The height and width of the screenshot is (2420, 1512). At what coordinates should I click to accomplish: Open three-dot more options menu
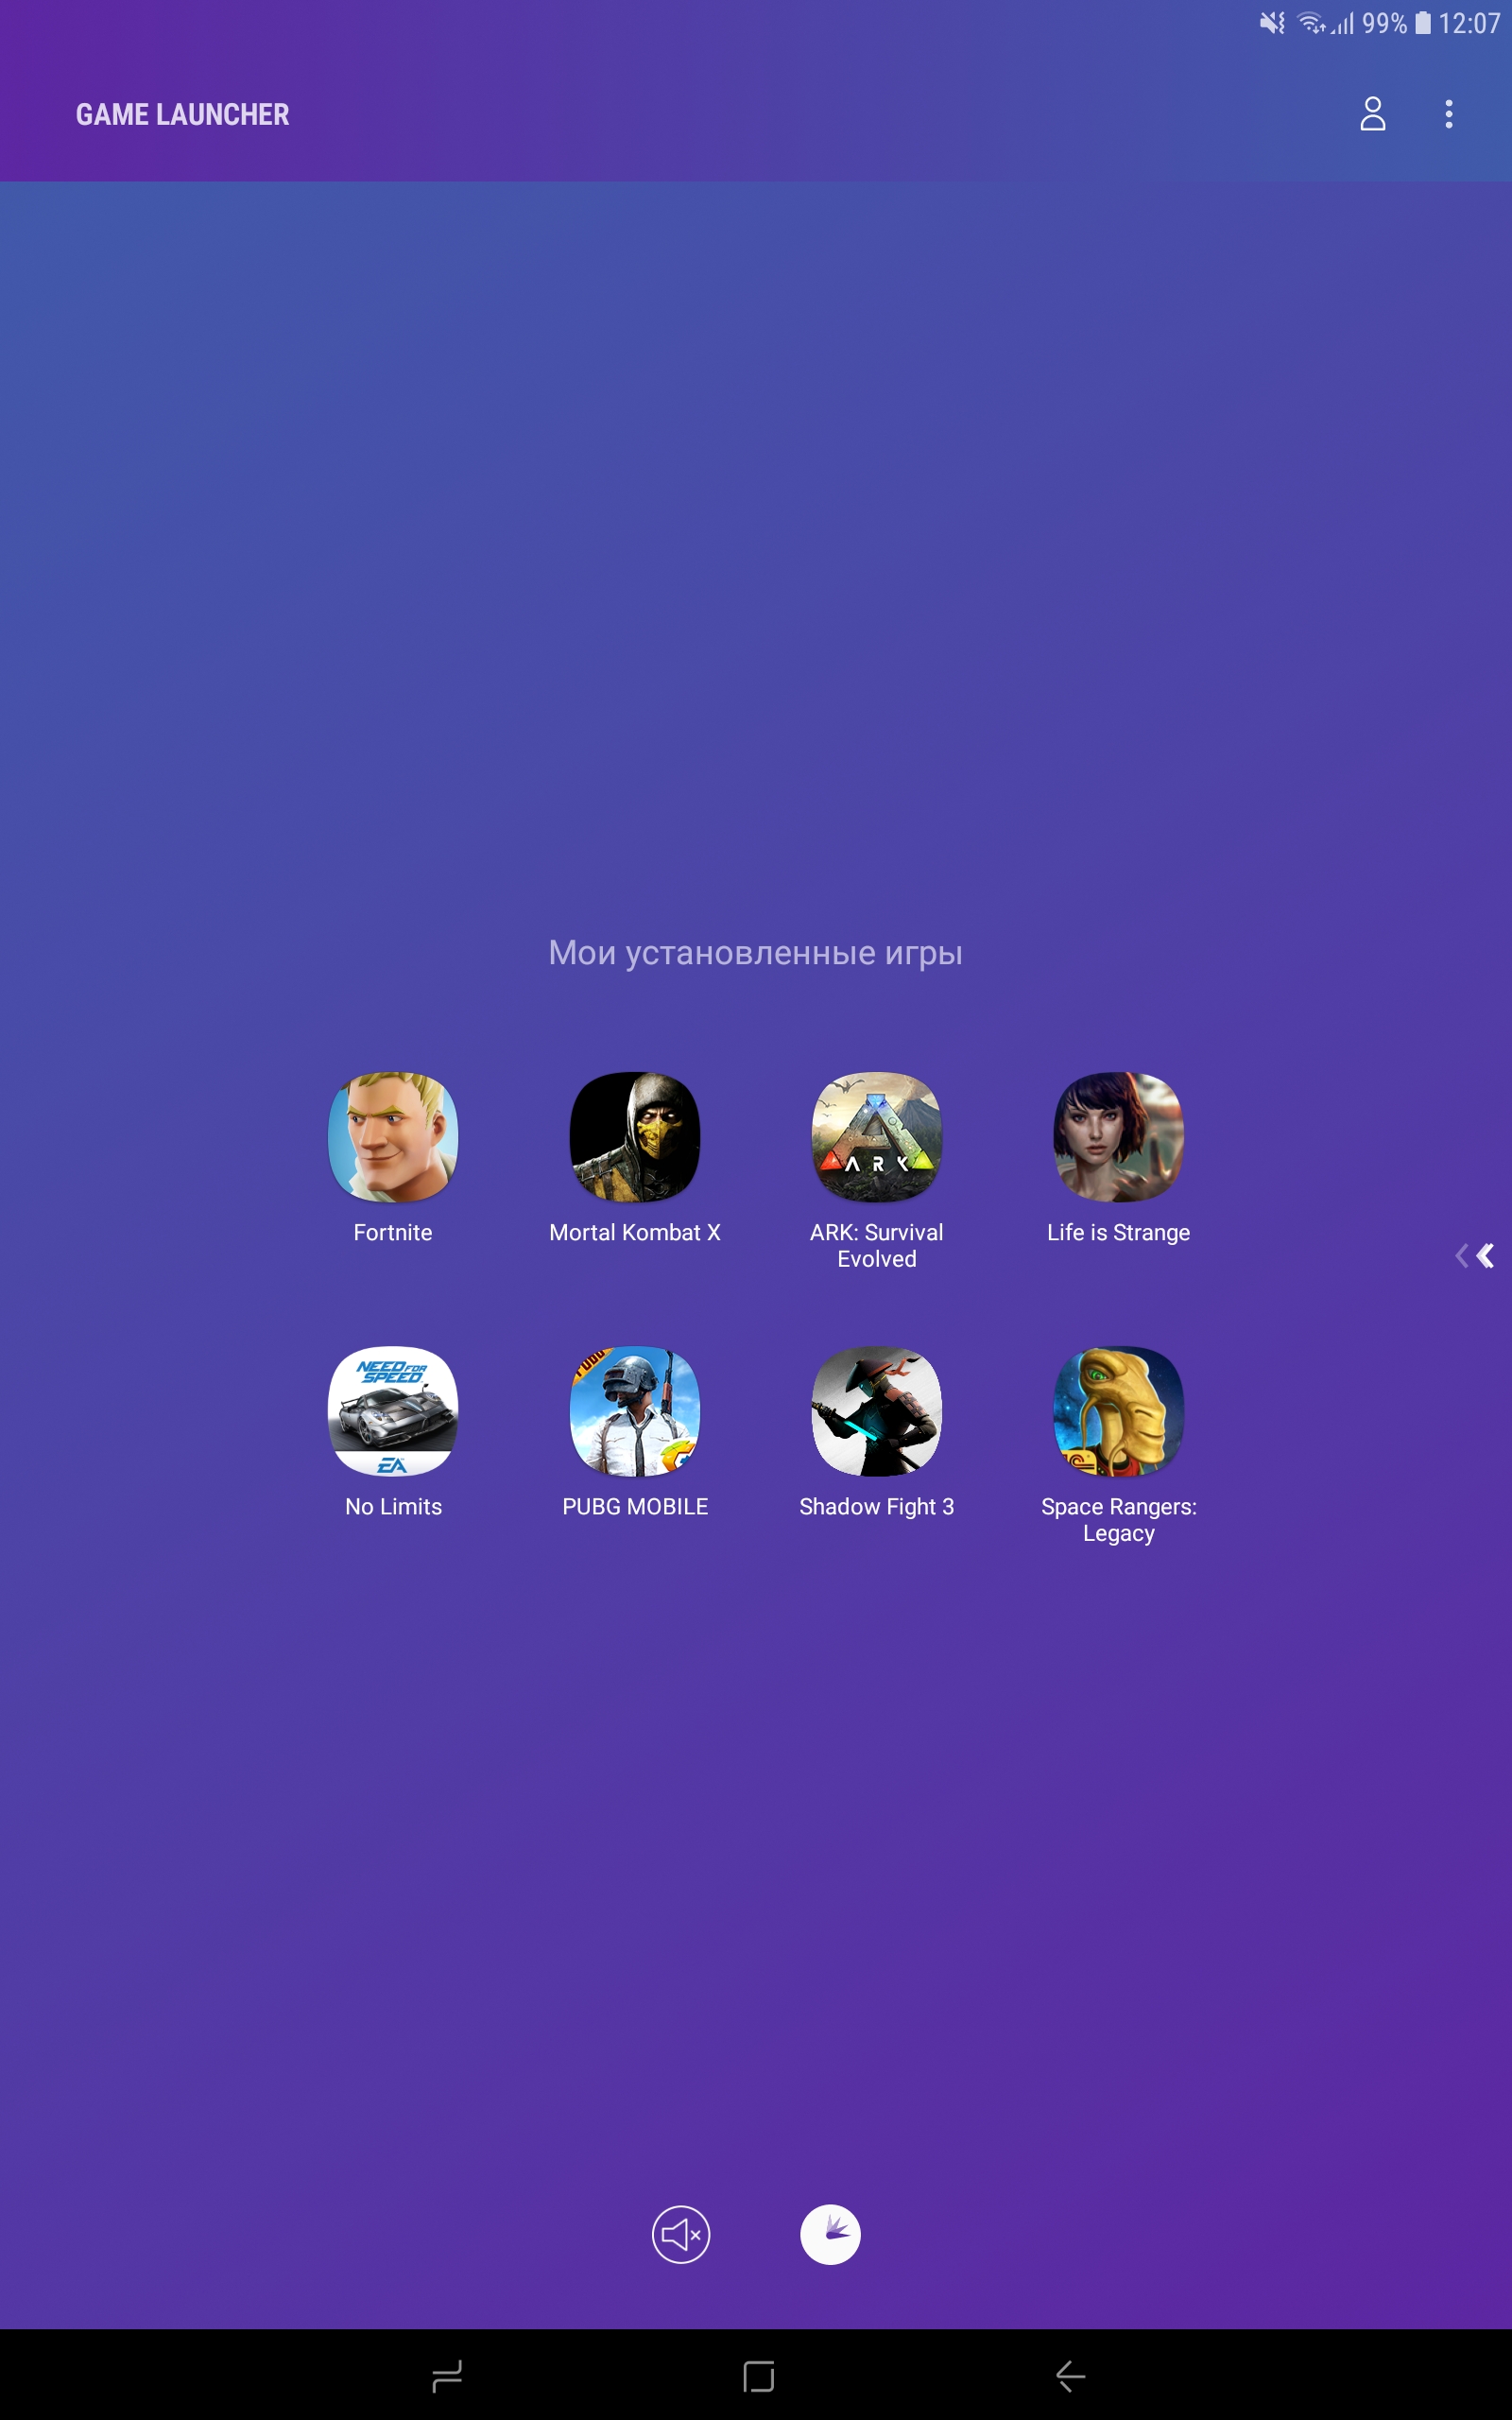(1448, 114)
